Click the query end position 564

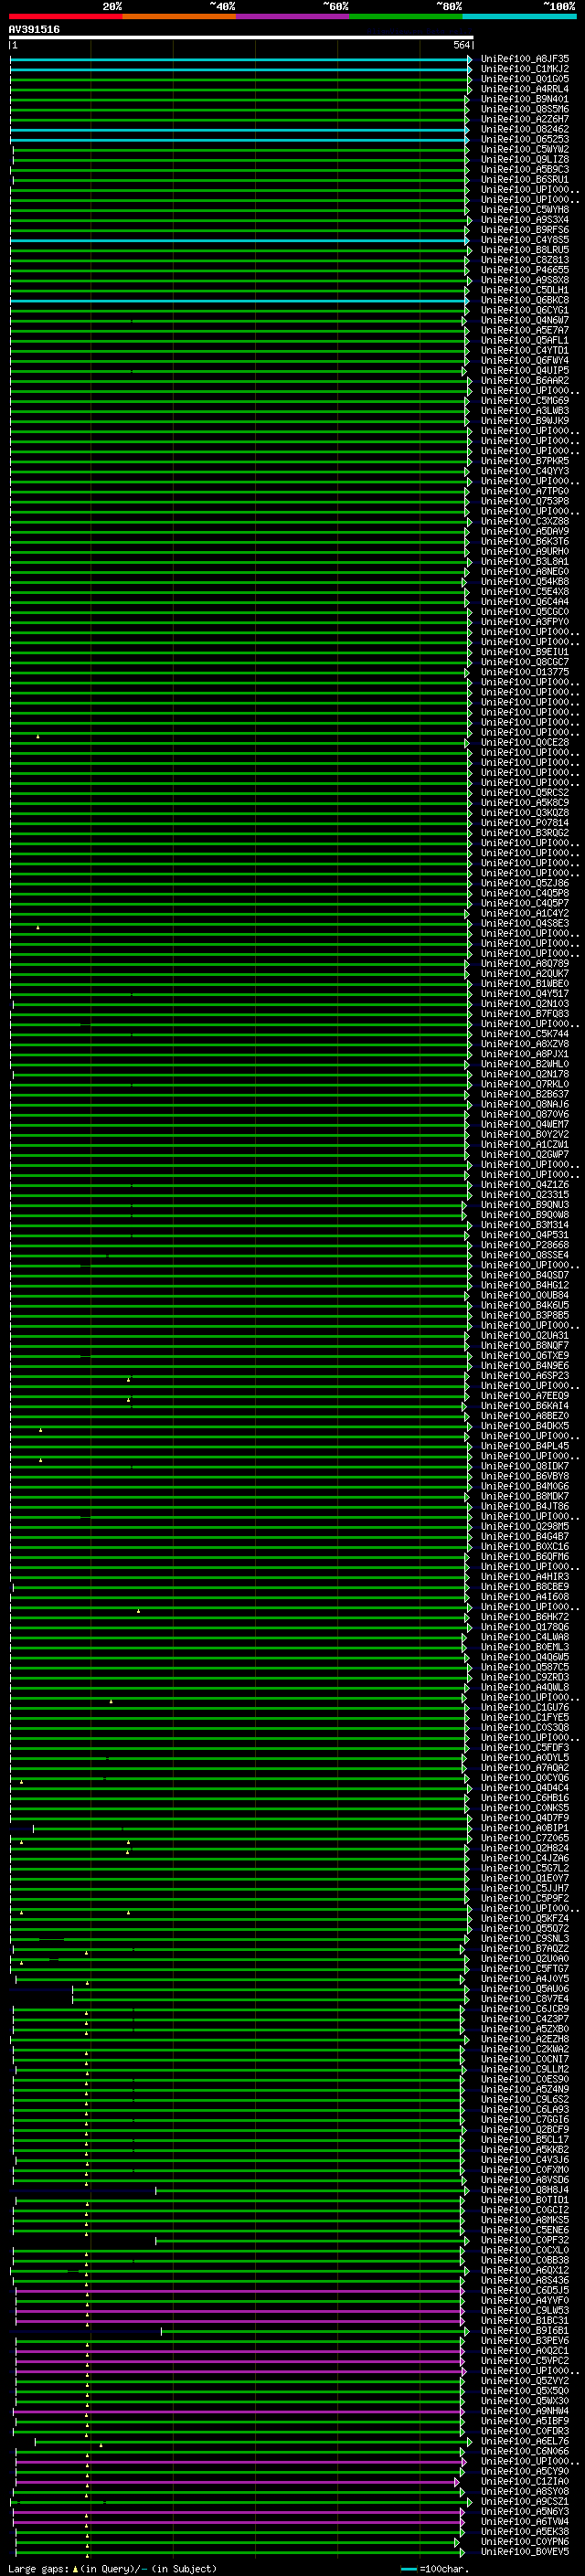[461, 46]
